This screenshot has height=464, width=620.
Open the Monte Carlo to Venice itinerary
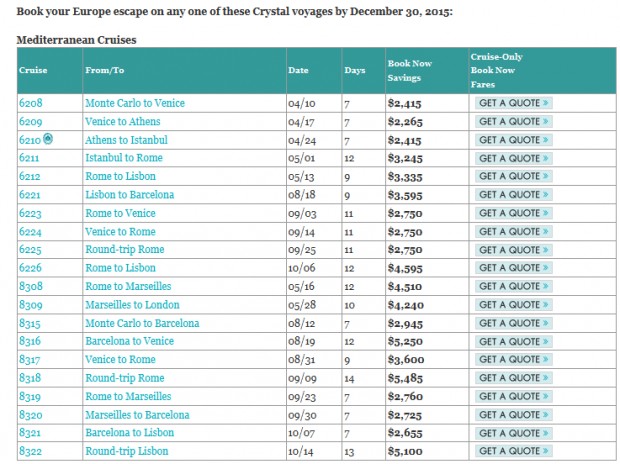point(135,103)
